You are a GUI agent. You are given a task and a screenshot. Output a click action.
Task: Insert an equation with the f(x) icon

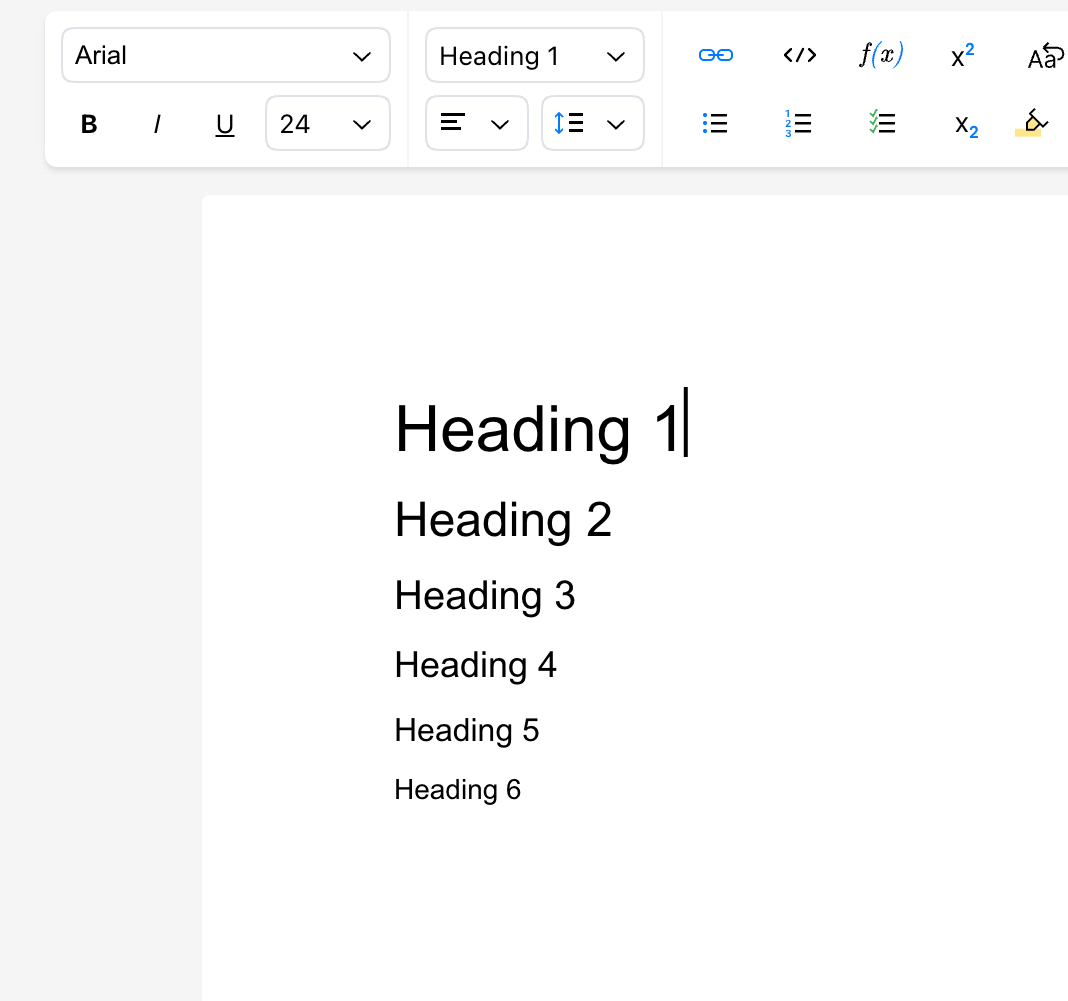click(881, 55)
